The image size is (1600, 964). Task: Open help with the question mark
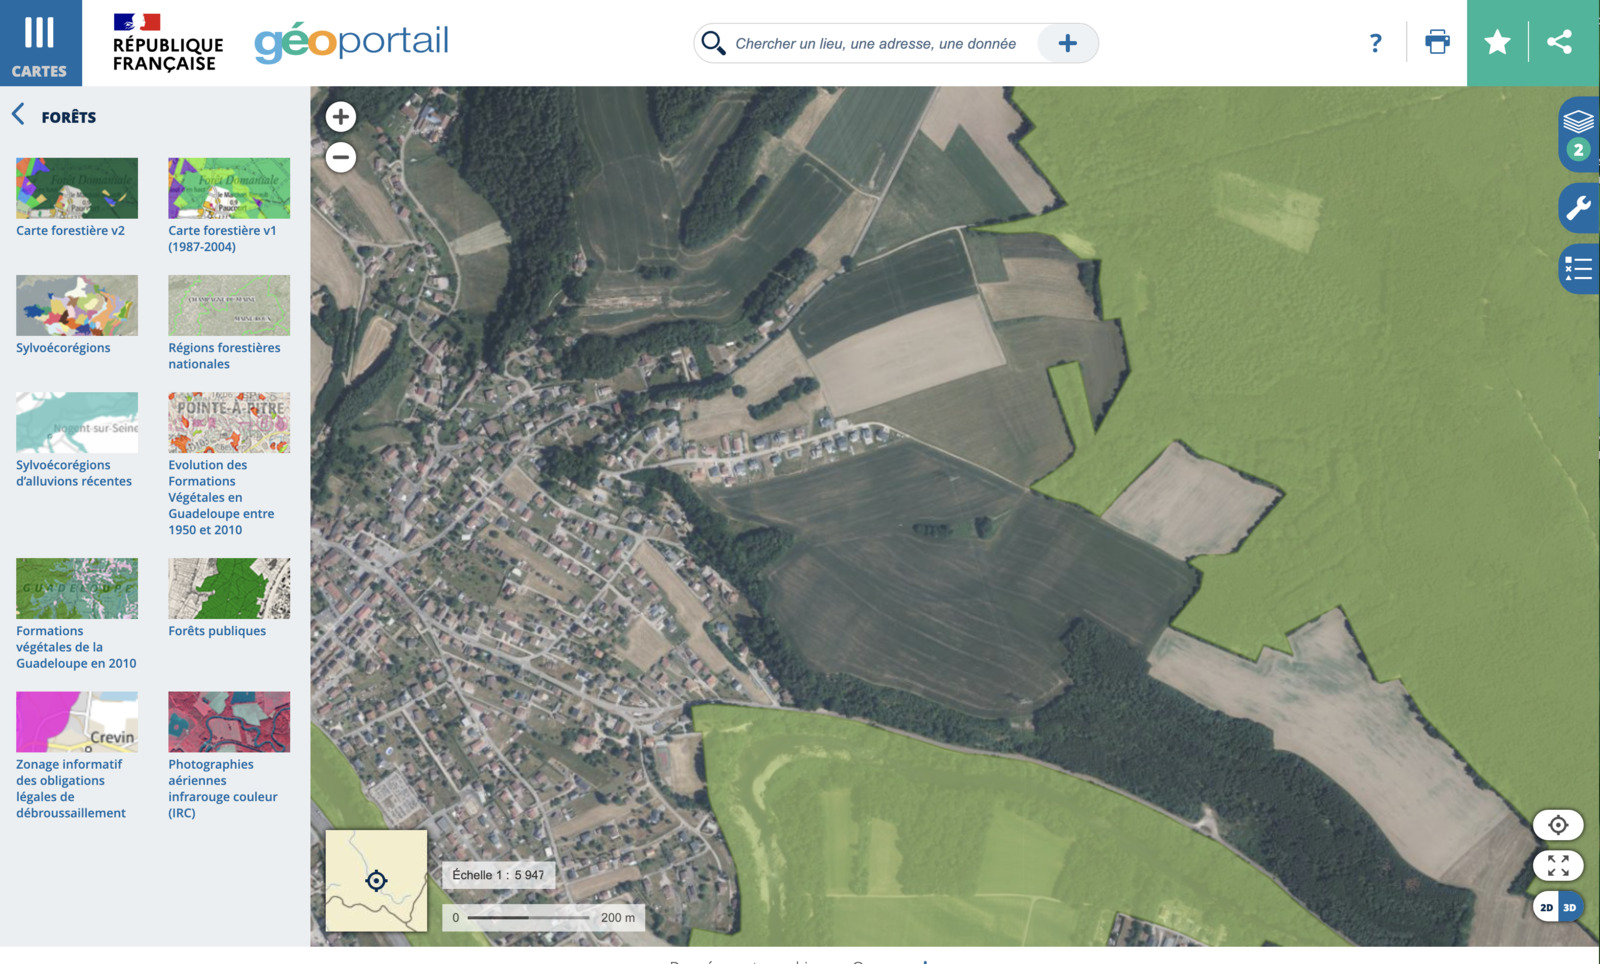point(1376,43)
